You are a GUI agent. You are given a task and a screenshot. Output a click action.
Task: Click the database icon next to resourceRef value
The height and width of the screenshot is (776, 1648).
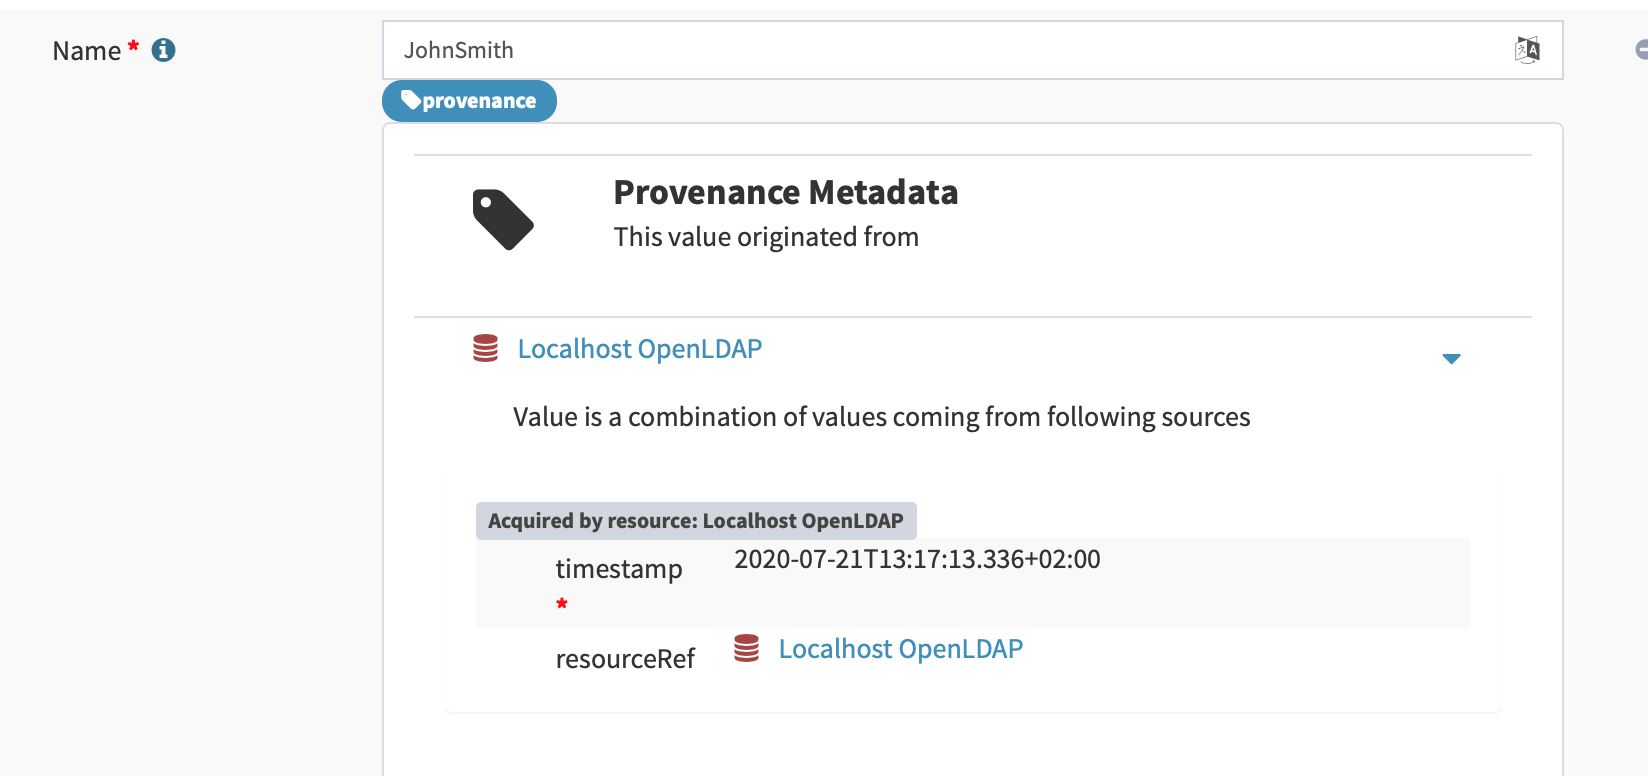(747, 649)
